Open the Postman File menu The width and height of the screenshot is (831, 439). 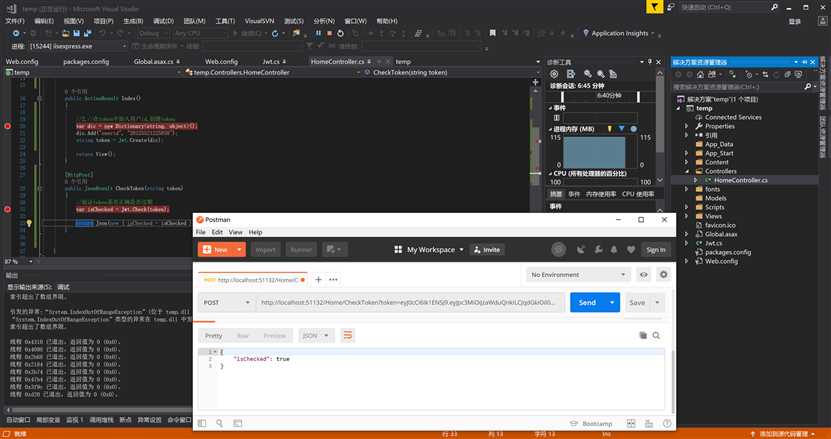coord(200,232)
